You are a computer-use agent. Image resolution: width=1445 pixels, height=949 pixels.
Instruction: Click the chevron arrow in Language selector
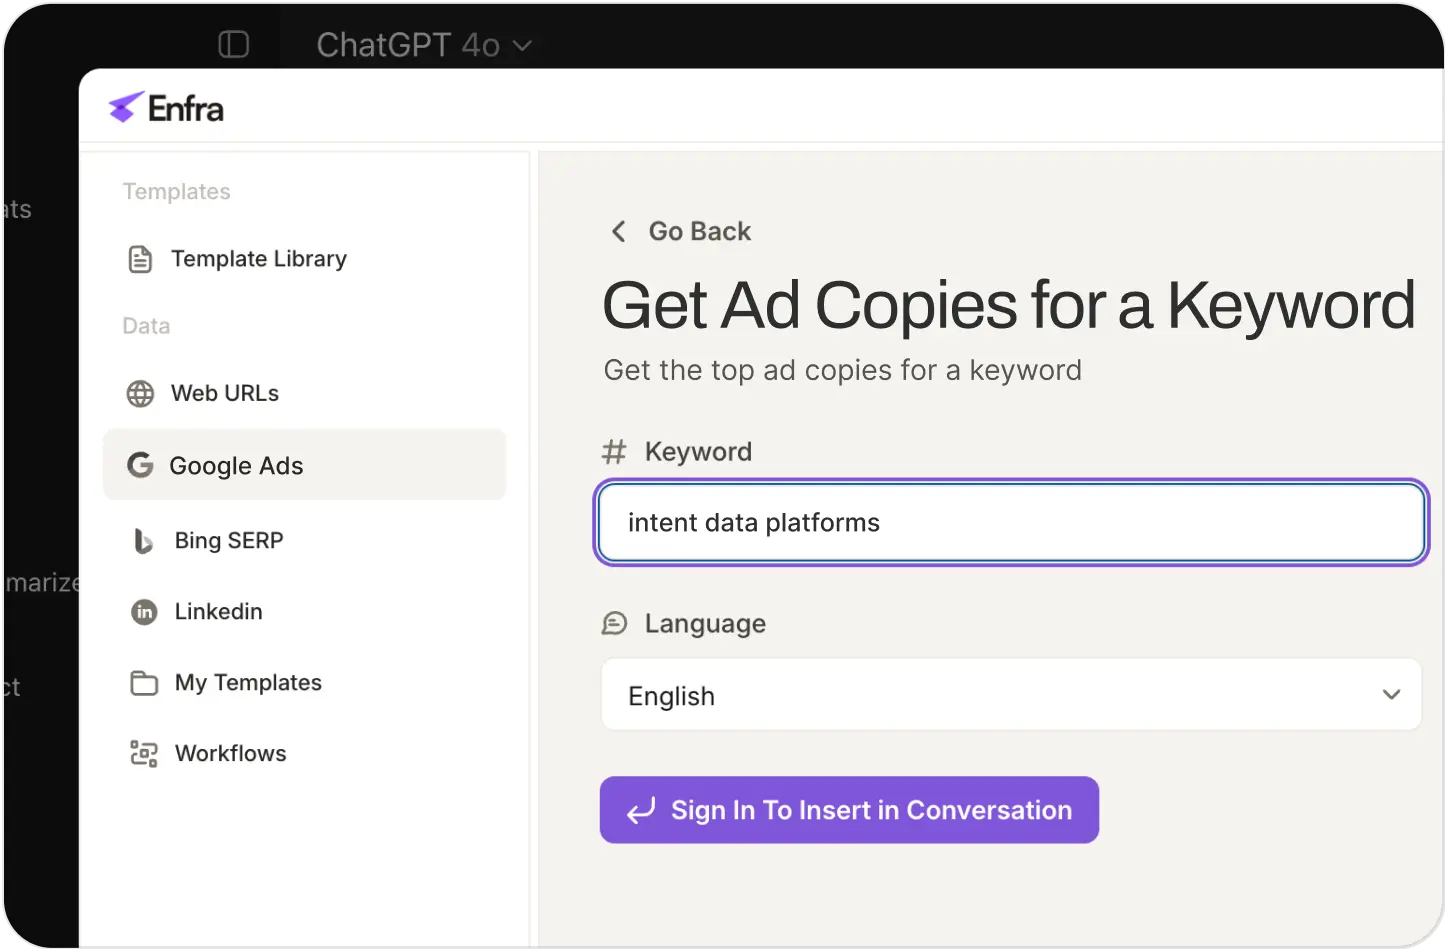coord(1391,695)
